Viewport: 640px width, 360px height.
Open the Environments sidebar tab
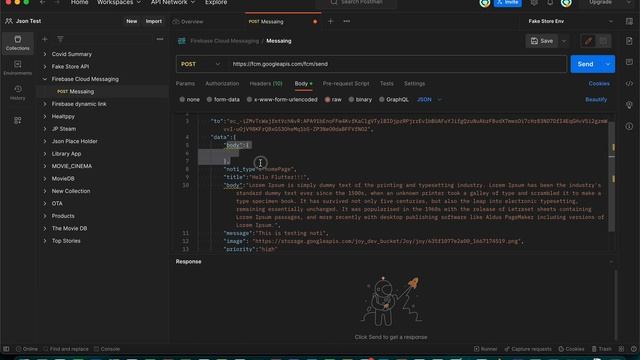[18, 68]
